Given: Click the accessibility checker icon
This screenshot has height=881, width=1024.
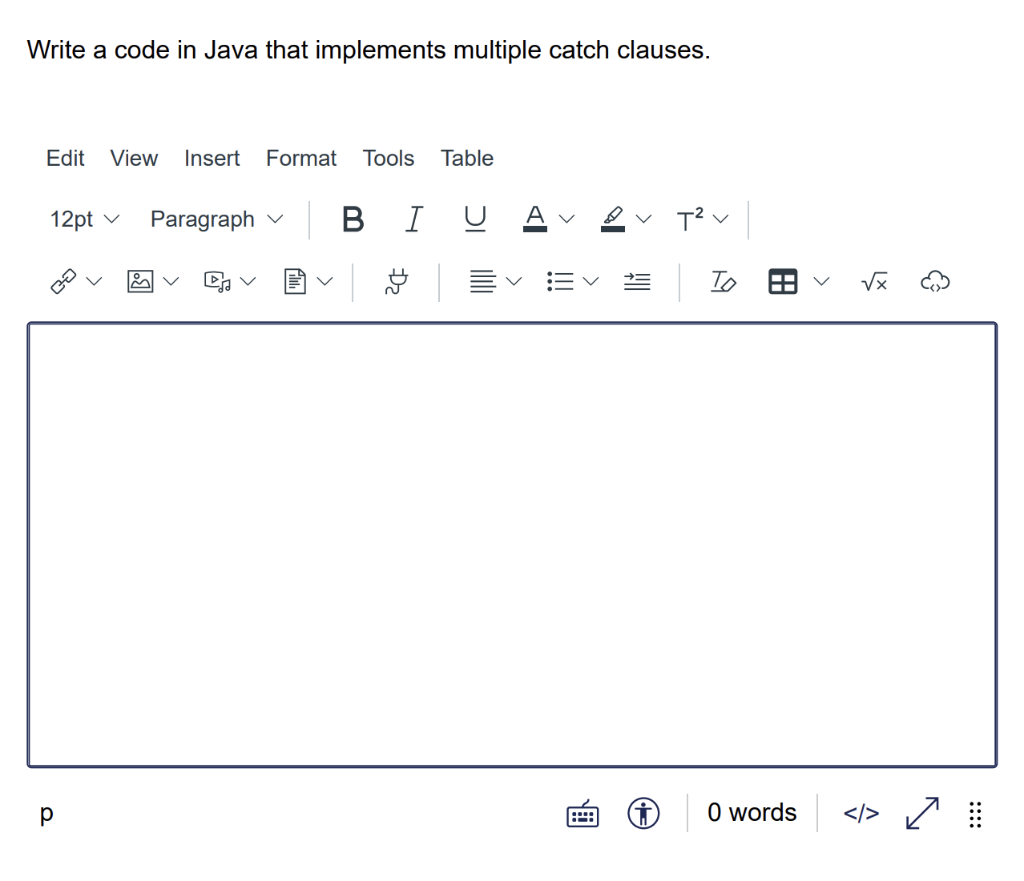Looking at the screenshot, I should [x=644, y=814].
